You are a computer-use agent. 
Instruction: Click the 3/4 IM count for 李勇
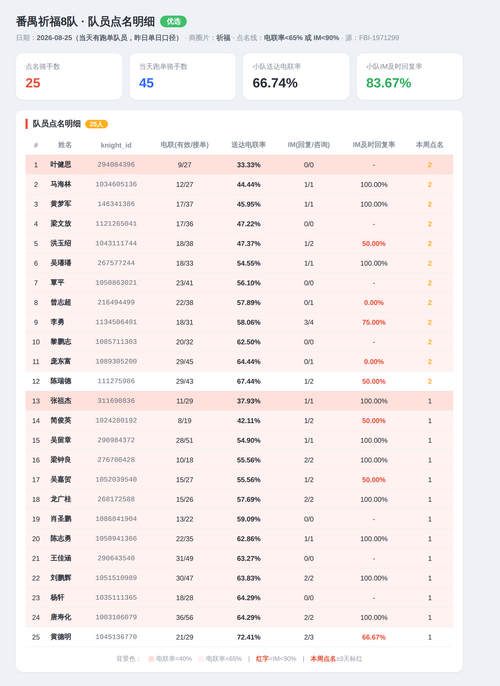[308, 322]
